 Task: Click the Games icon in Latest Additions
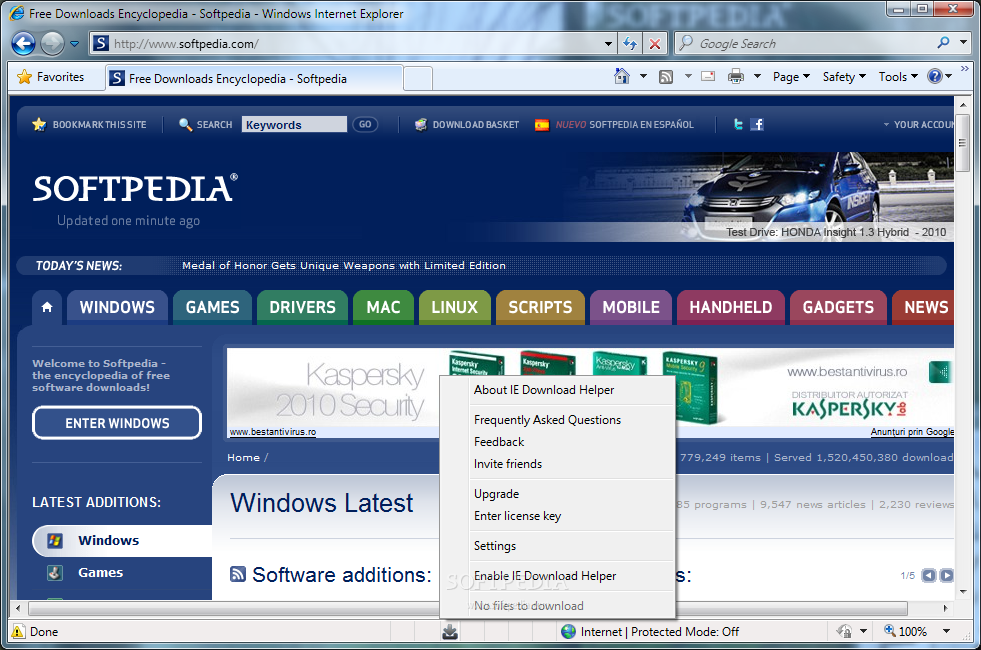pyautogui.click(x=55, y=572)
